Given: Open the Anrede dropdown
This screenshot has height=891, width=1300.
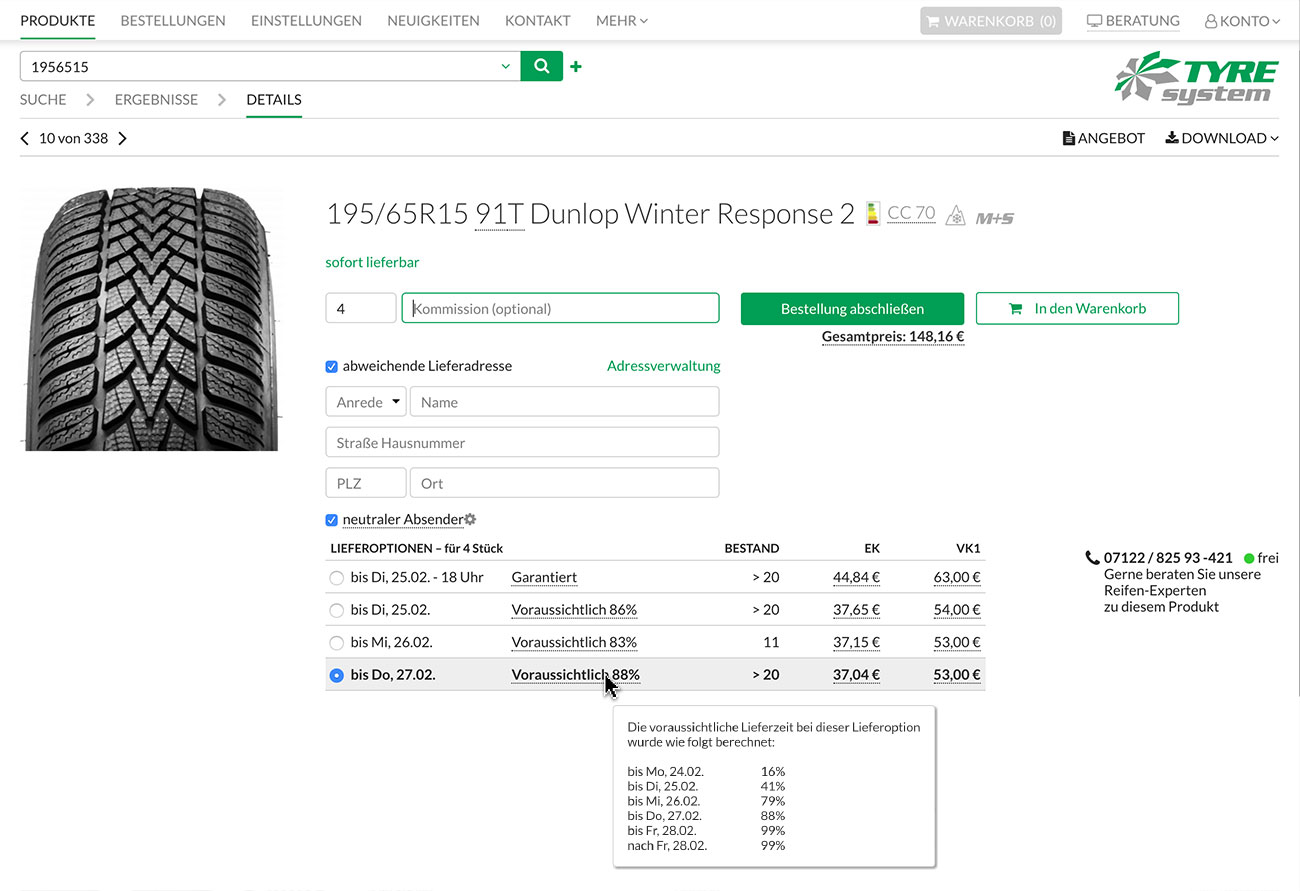Looking at the screenshot, I should click(x=365, y=401).
